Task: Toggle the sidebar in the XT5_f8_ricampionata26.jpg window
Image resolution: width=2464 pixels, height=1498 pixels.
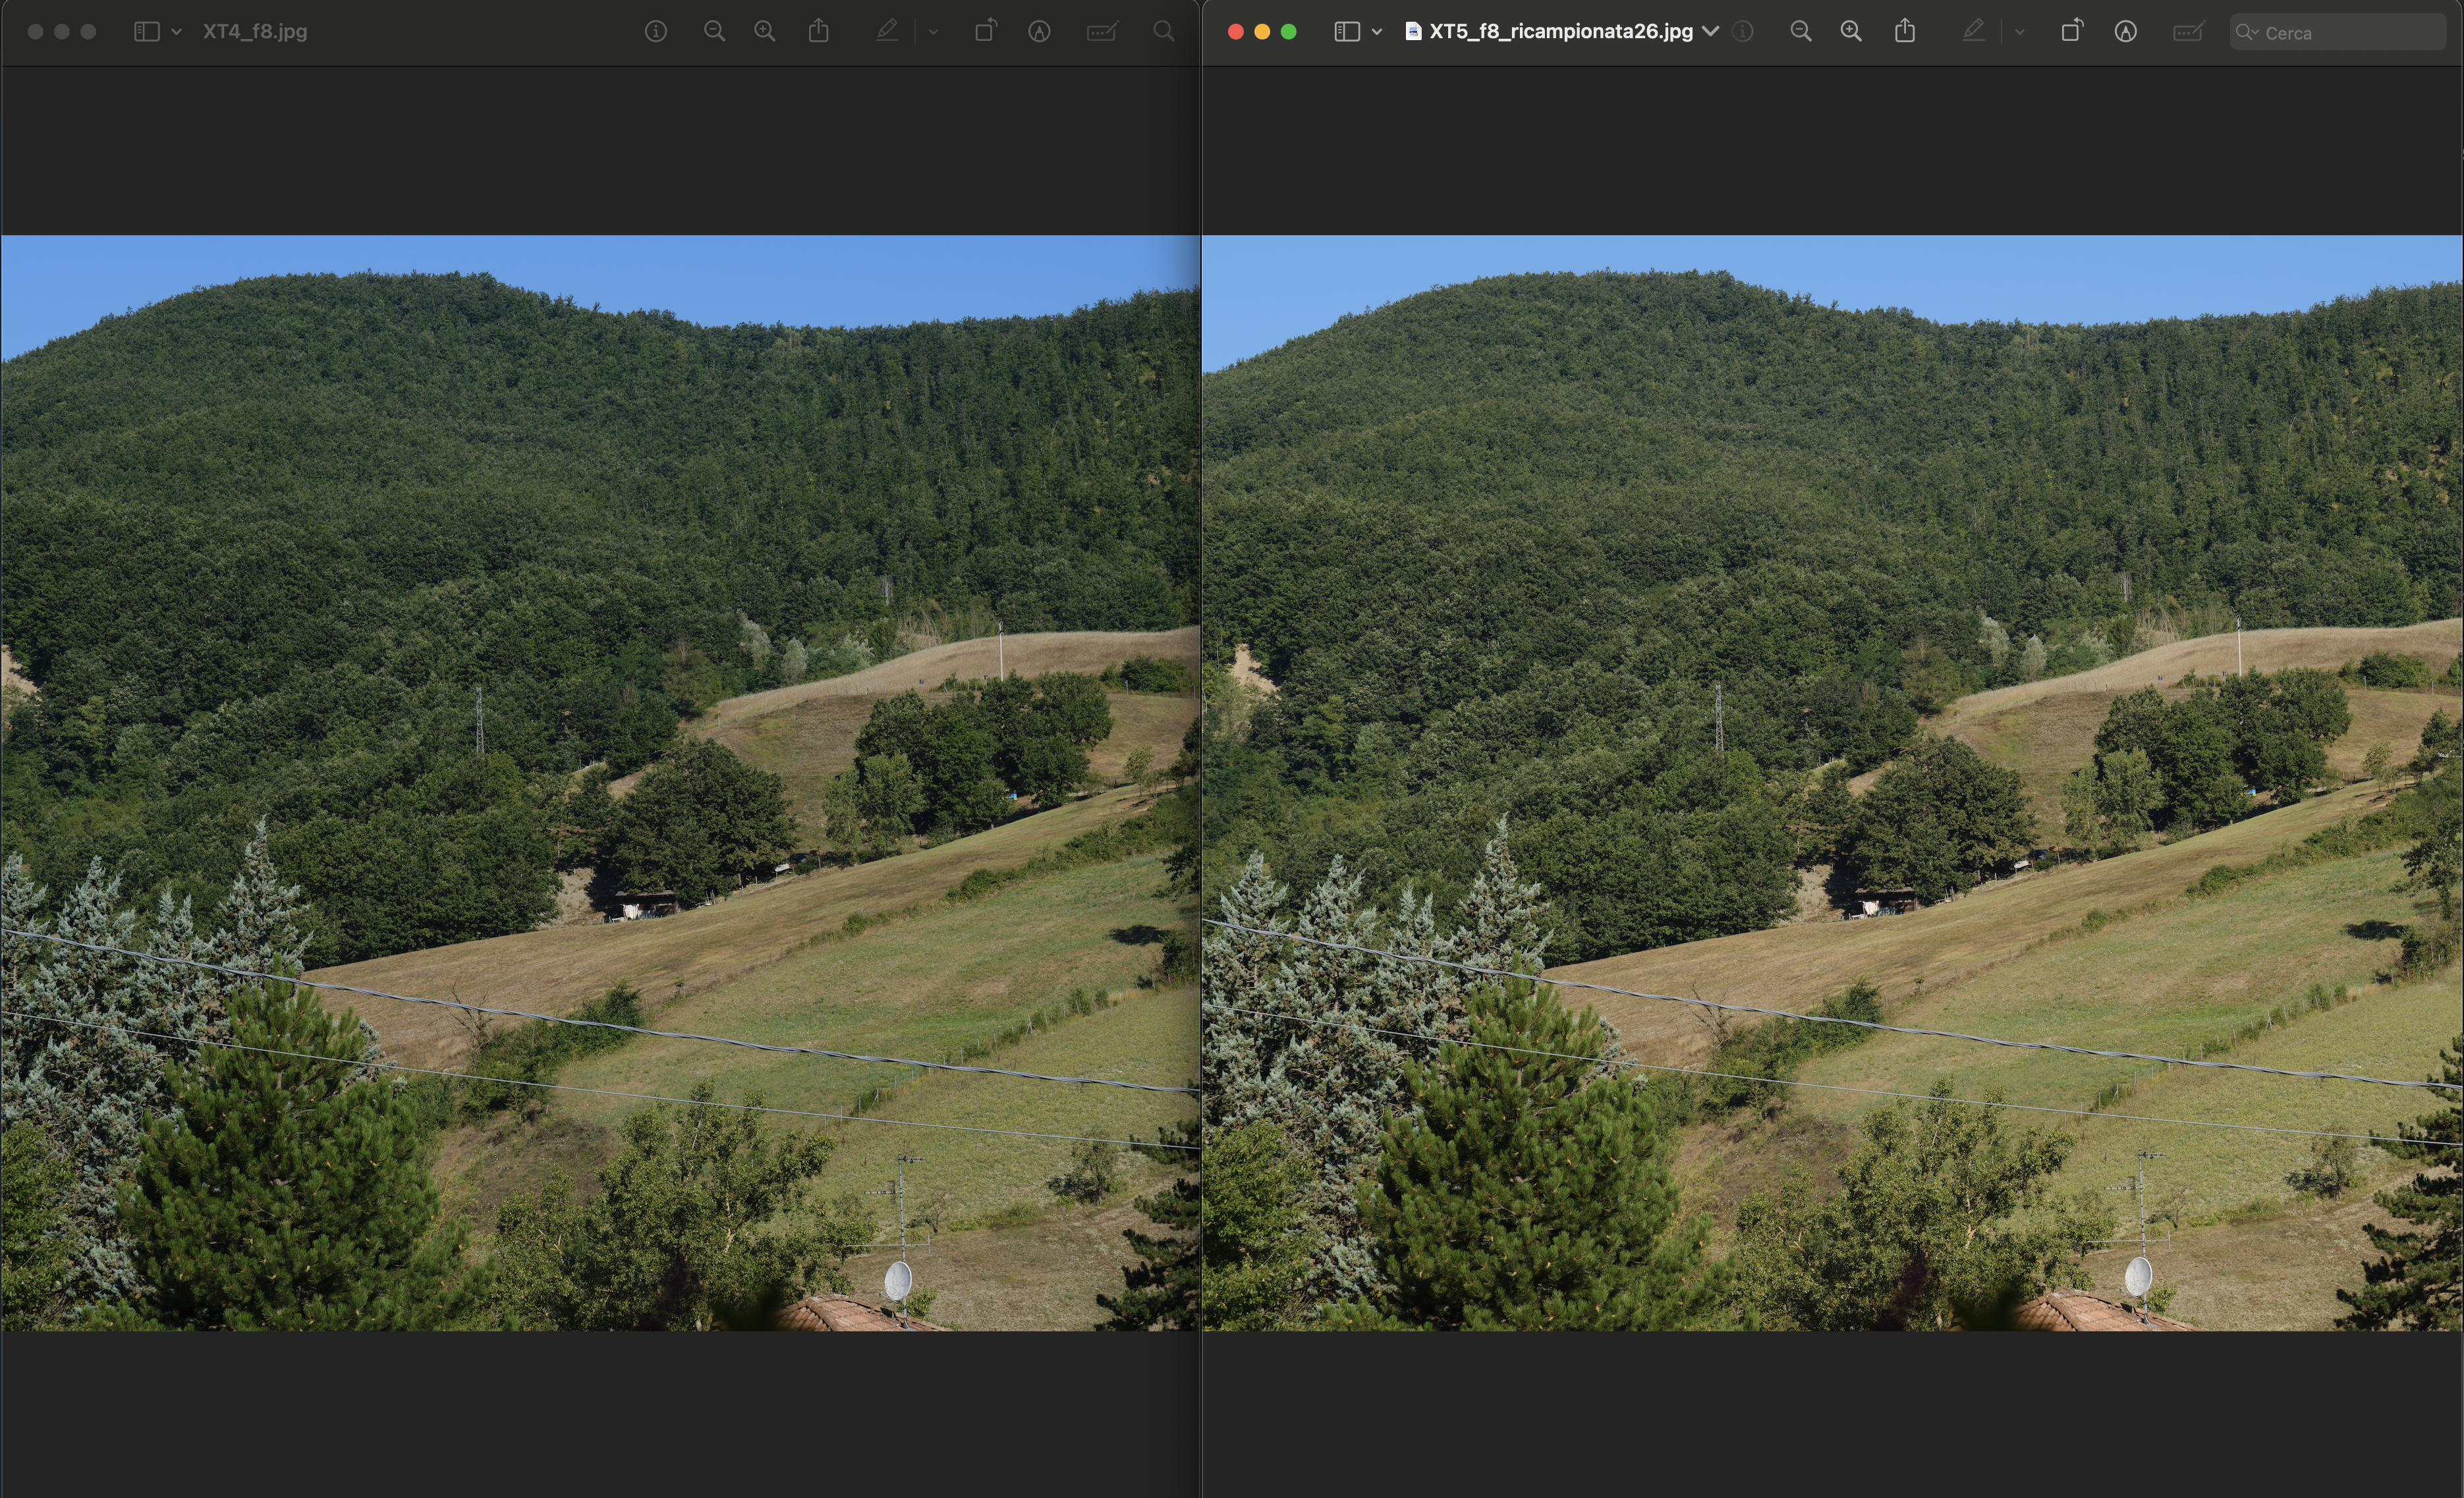Action: [x=1347, y=31]
